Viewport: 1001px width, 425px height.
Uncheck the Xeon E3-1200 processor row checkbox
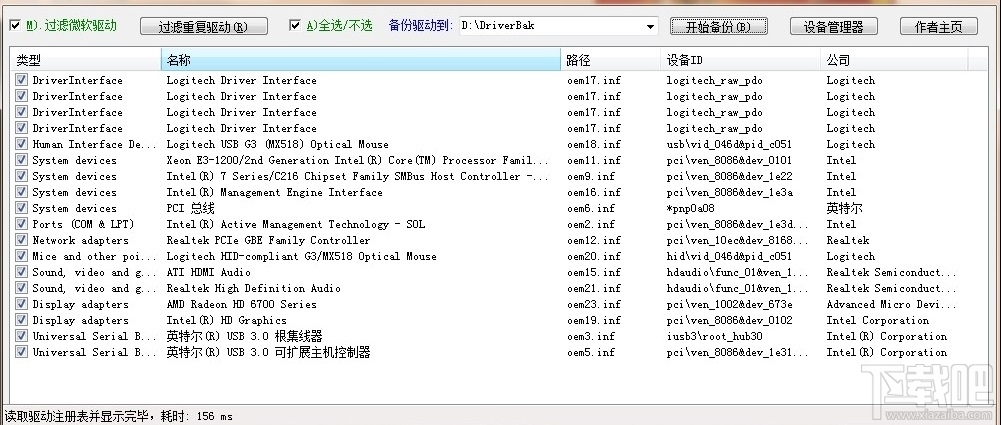(x=22, y=160)
